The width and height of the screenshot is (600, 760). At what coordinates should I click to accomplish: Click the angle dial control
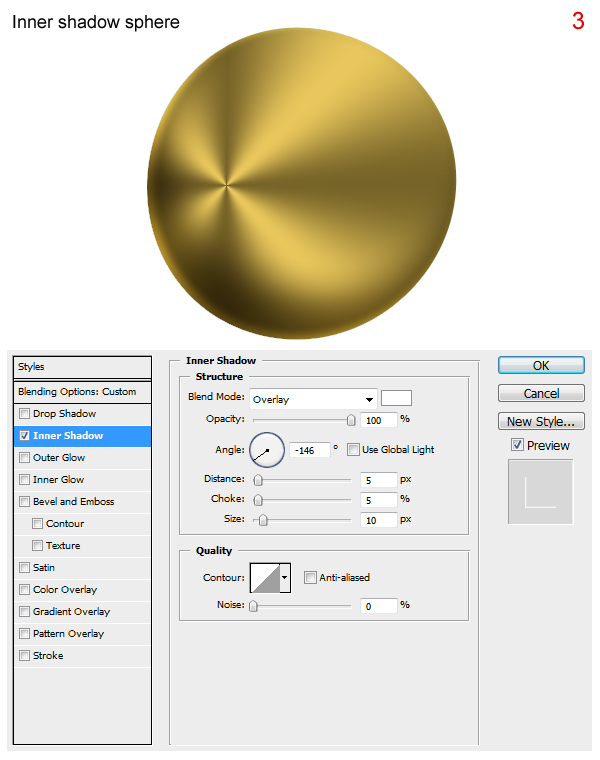tap(267, 450)
